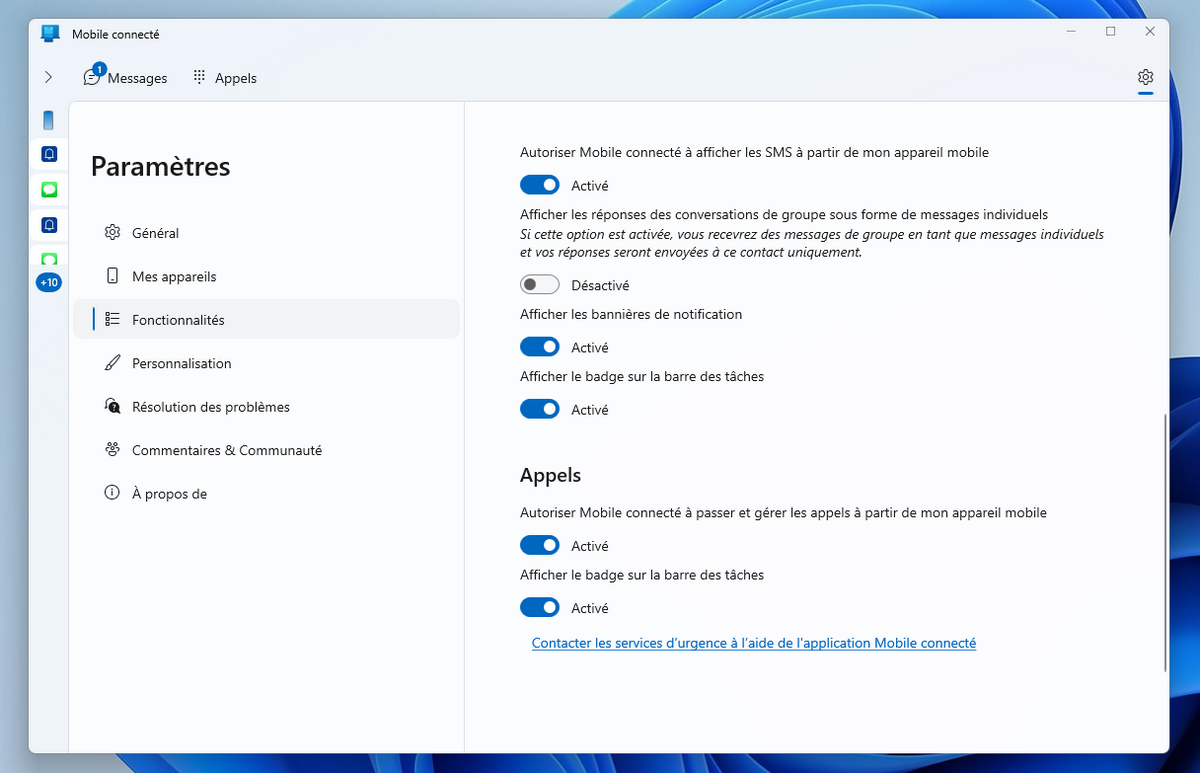
Task: Open the lower bell notification in the sidebar
Action: click(x=49, y=224)
